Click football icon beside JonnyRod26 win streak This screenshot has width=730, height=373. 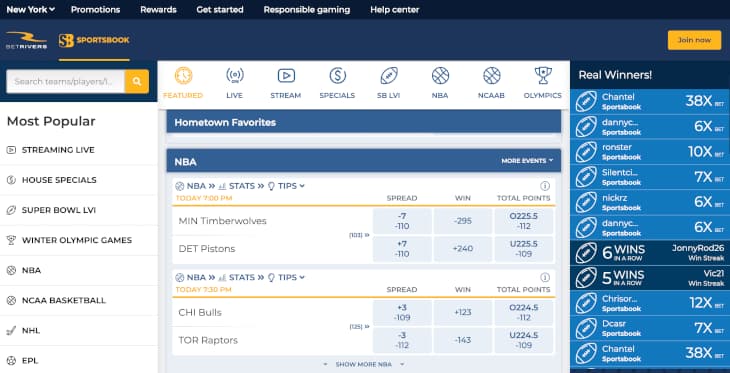pyautogui.click(x=586, y=253)
